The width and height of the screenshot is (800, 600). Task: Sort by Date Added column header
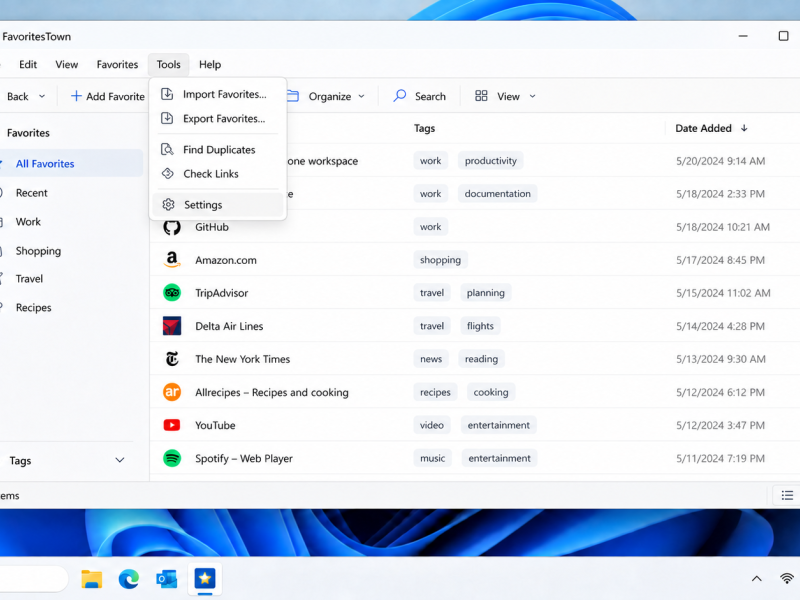pyautogui.click(x=703, y=129)
